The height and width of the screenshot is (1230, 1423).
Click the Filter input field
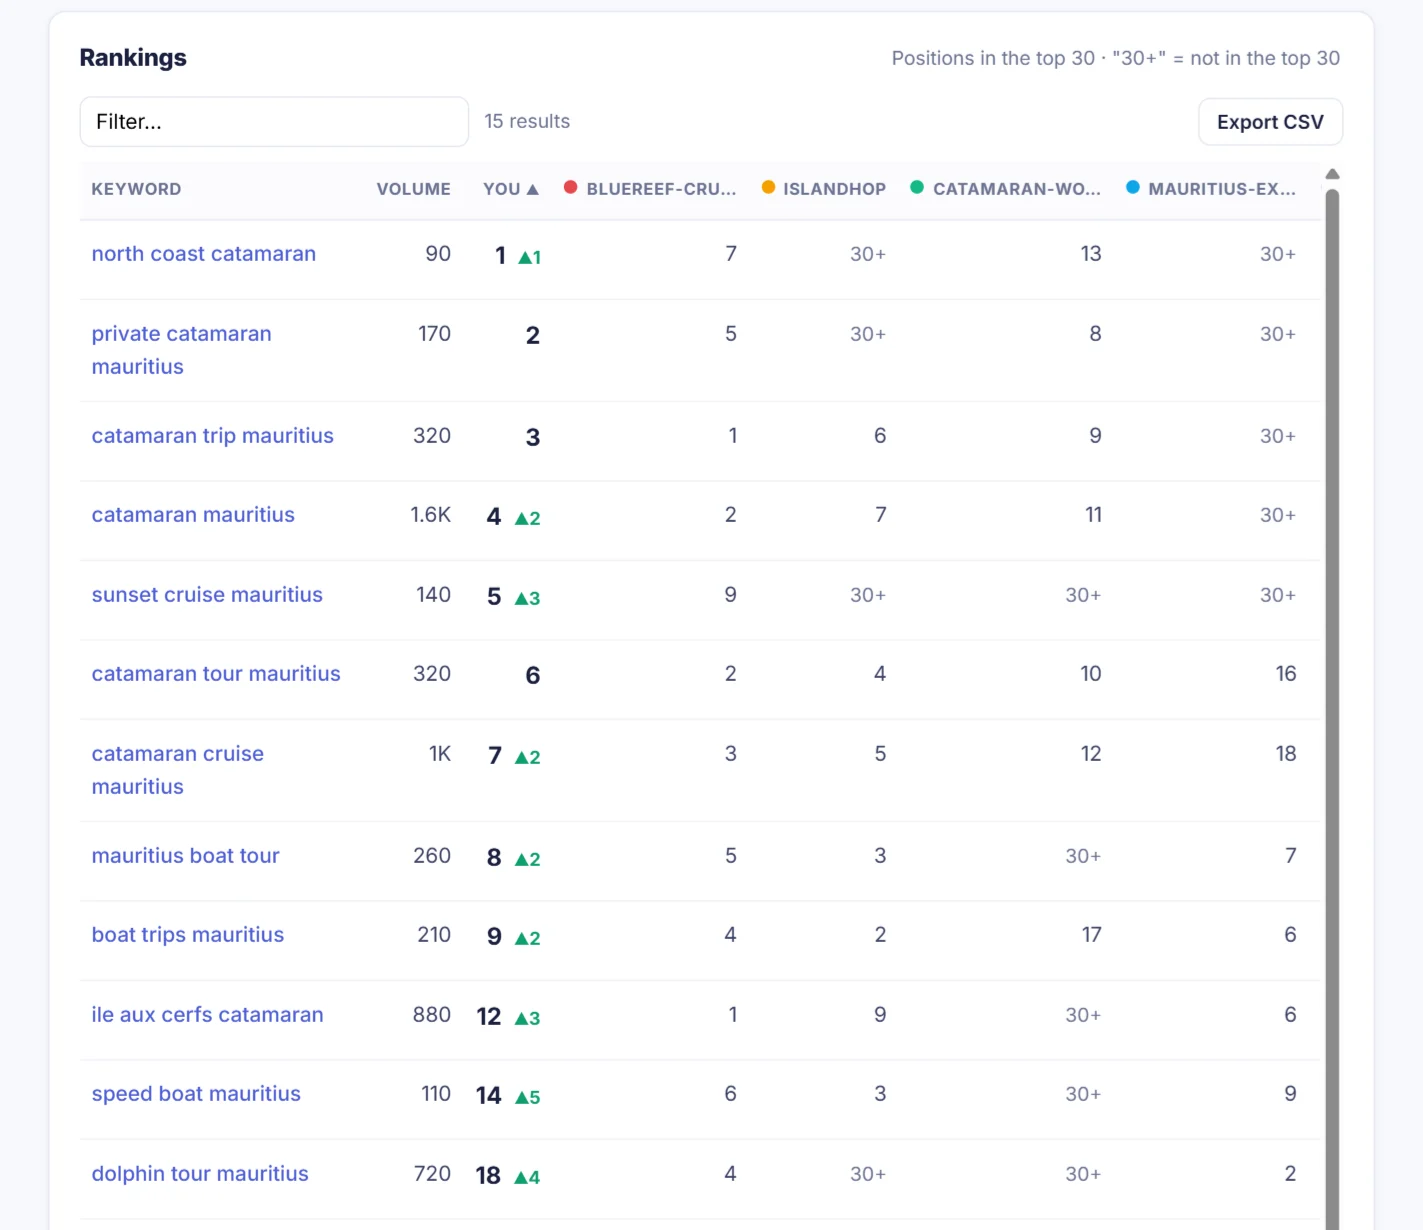point(274,122)
